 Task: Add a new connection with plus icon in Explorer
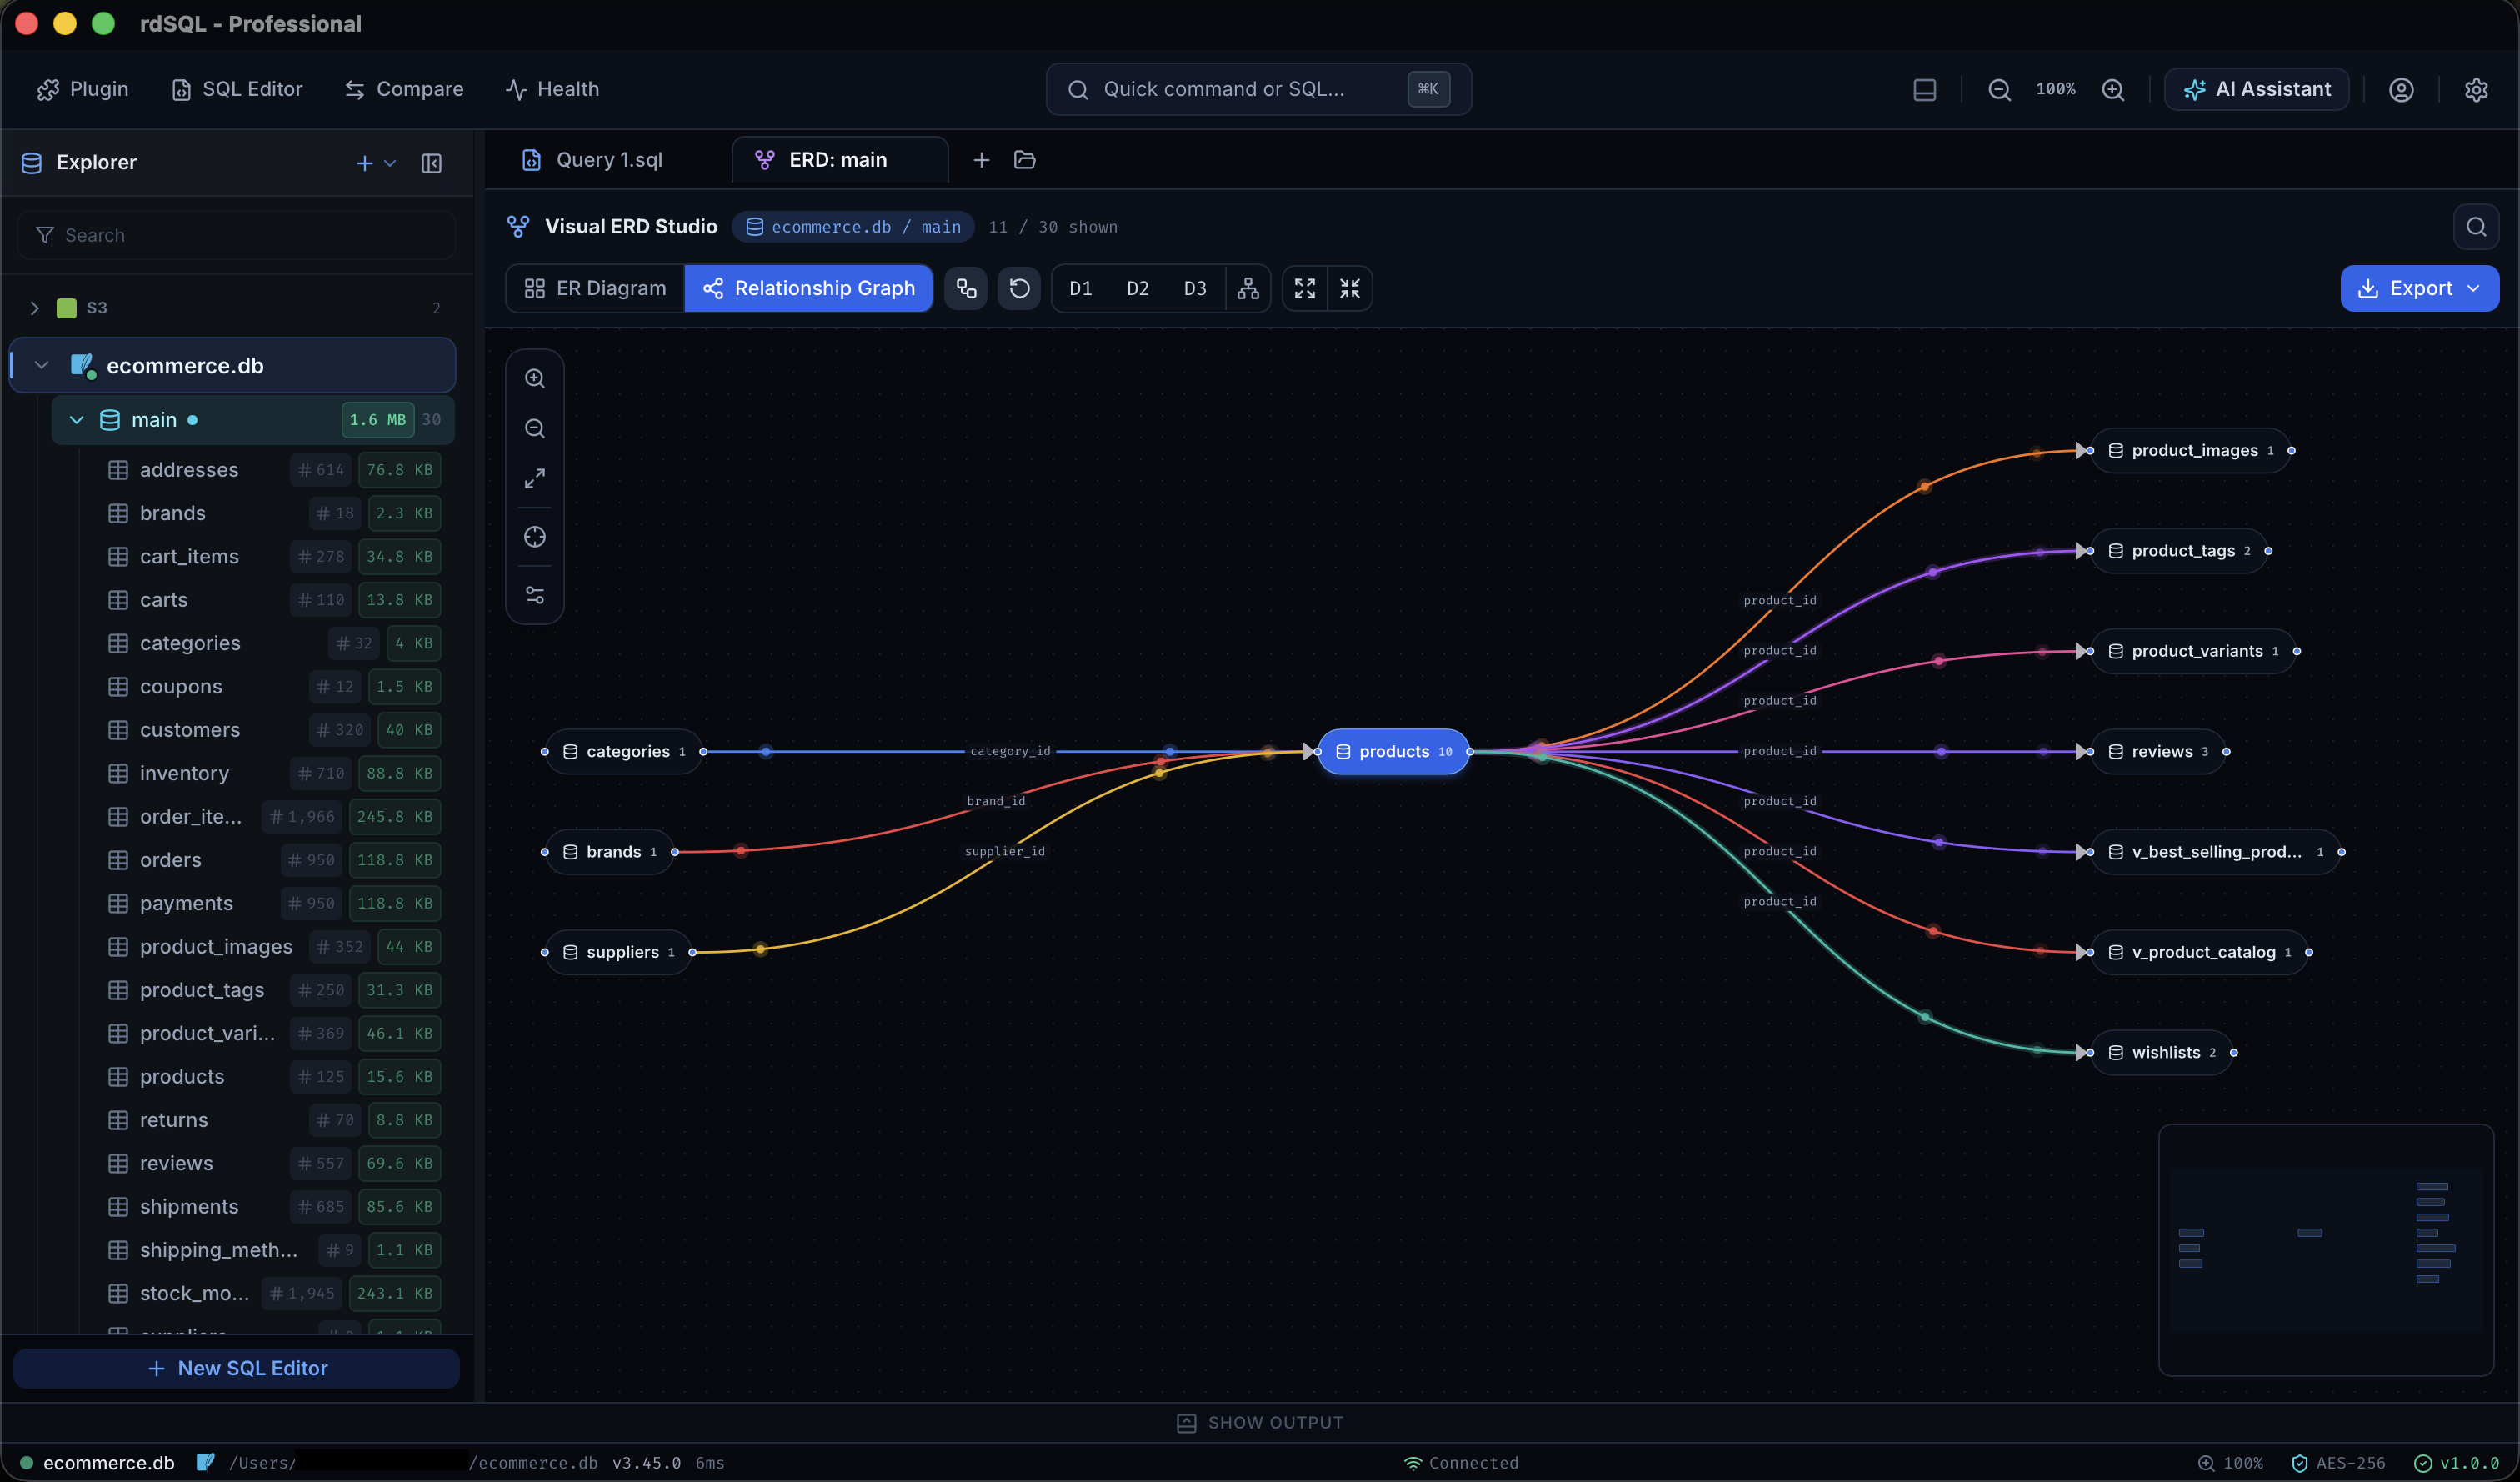coord(365,163)
